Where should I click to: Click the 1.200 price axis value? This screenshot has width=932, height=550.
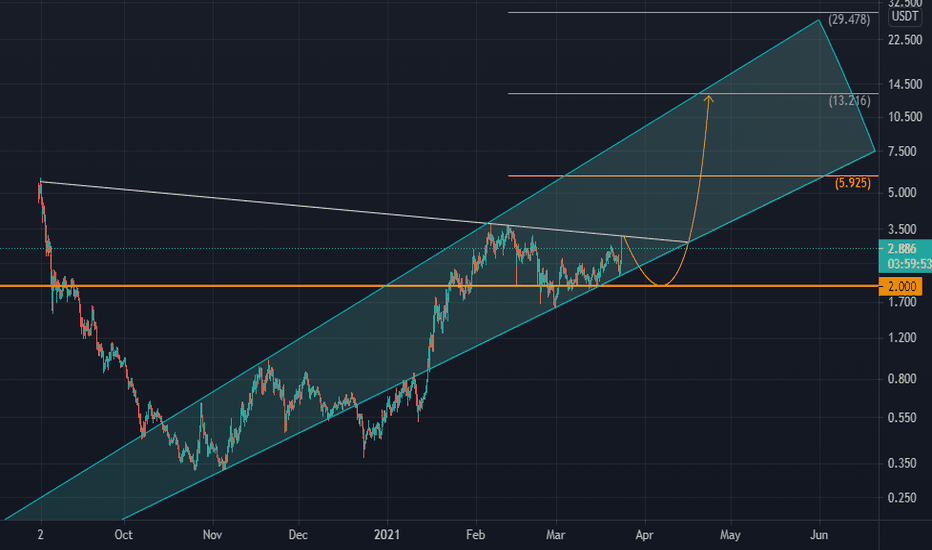902,338
